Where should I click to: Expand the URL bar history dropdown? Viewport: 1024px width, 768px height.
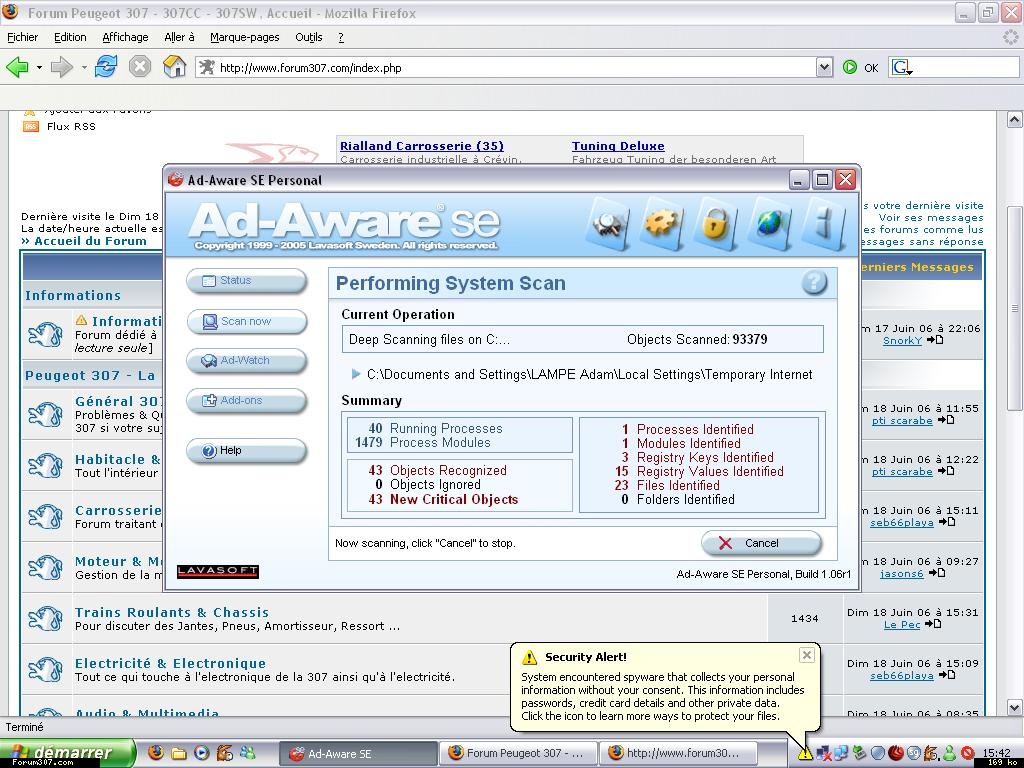[824, 67]
